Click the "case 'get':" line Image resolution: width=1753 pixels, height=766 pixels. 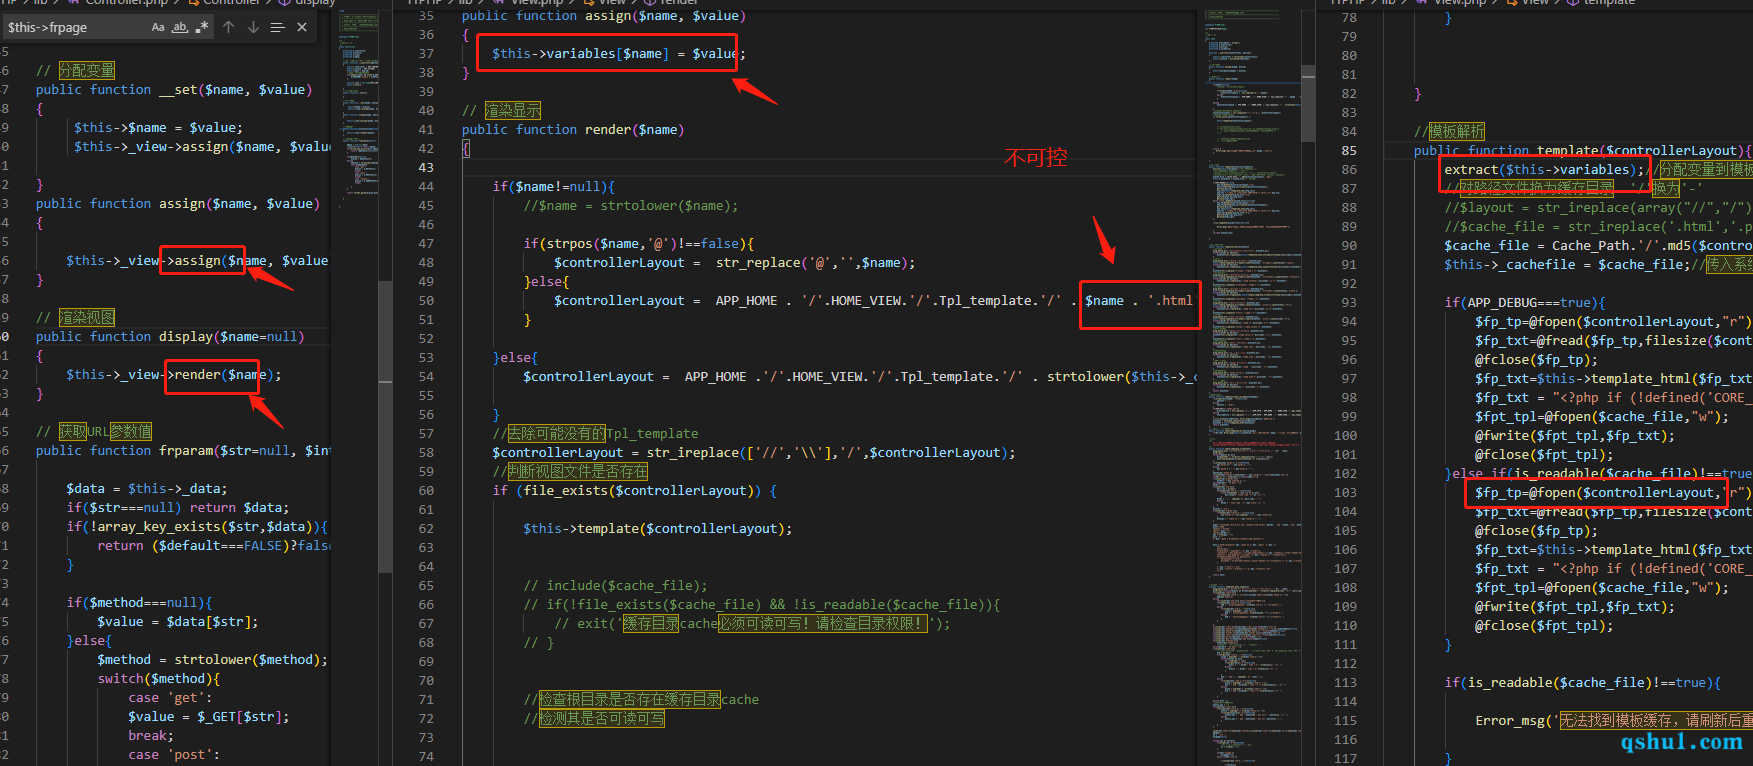pyautogui.click(x=170, y=697)
